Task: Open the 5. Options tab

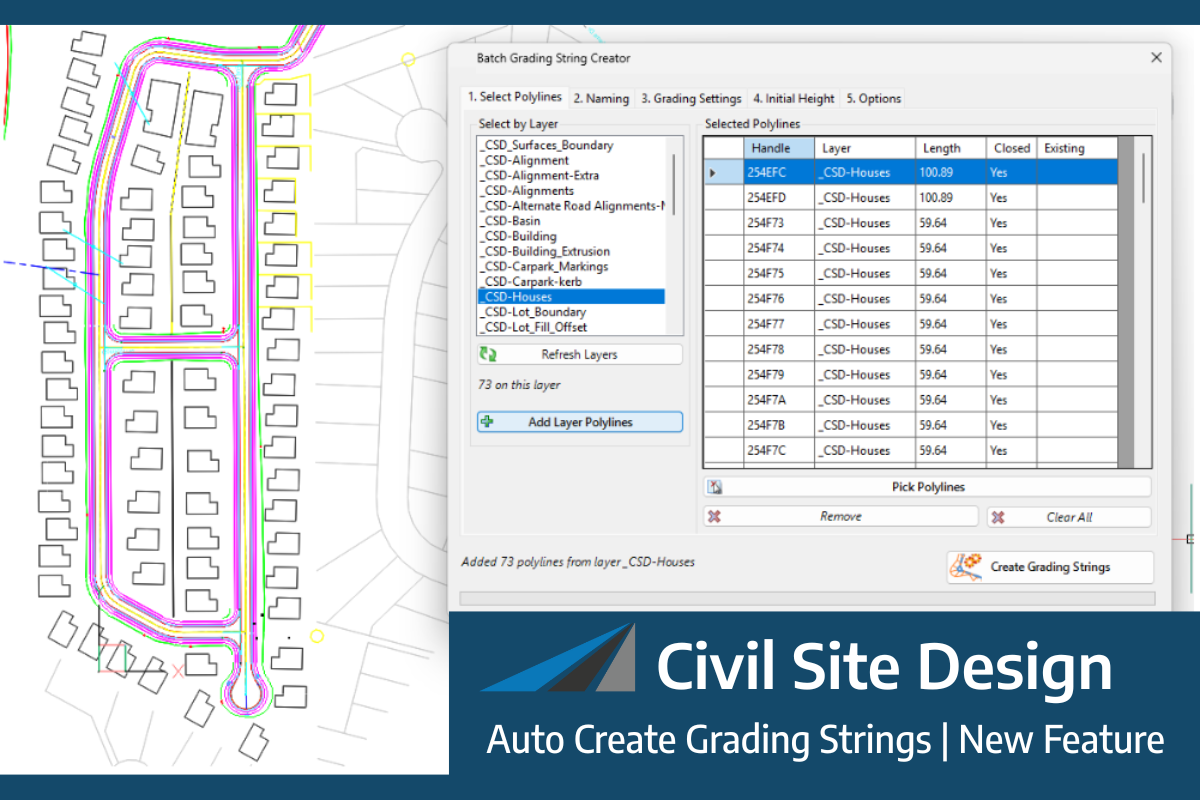Action: [873, 98]
